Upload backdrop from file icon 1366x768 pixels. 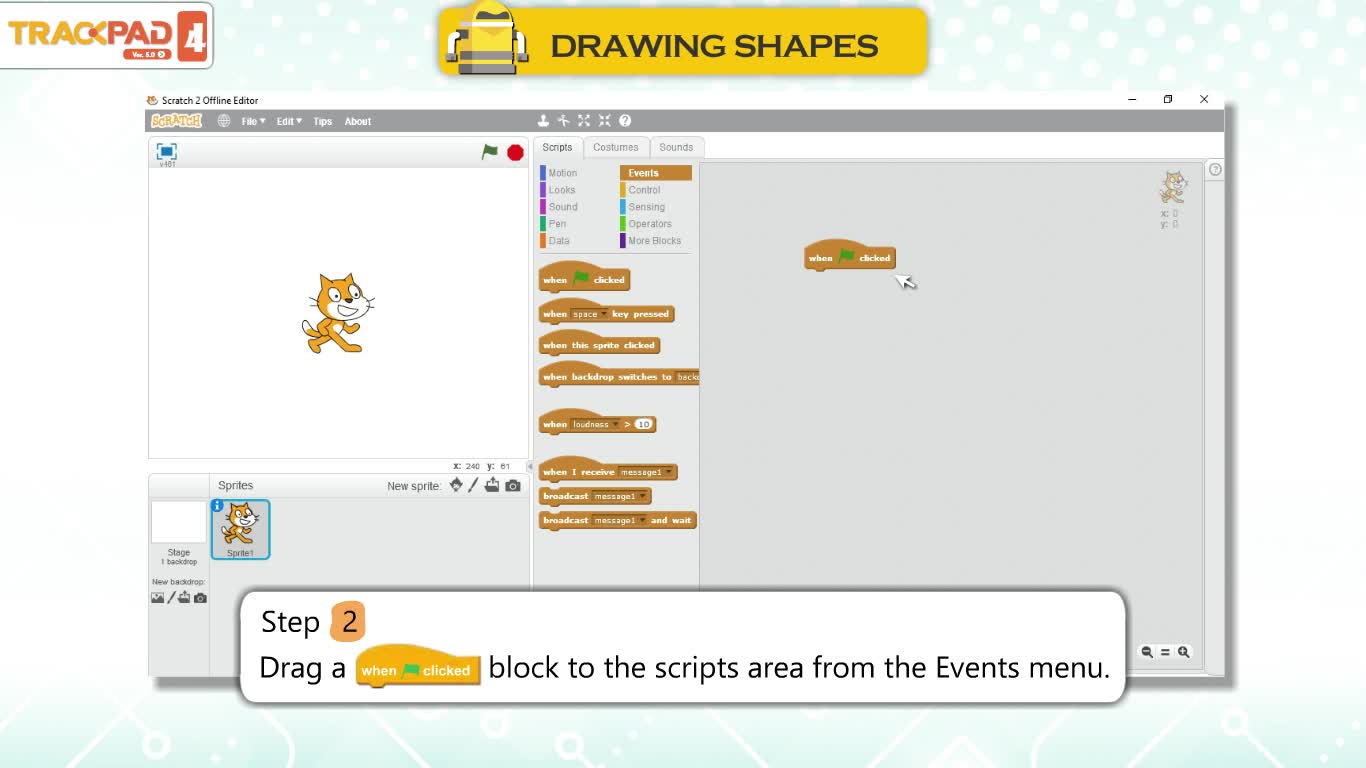(184, 598)
